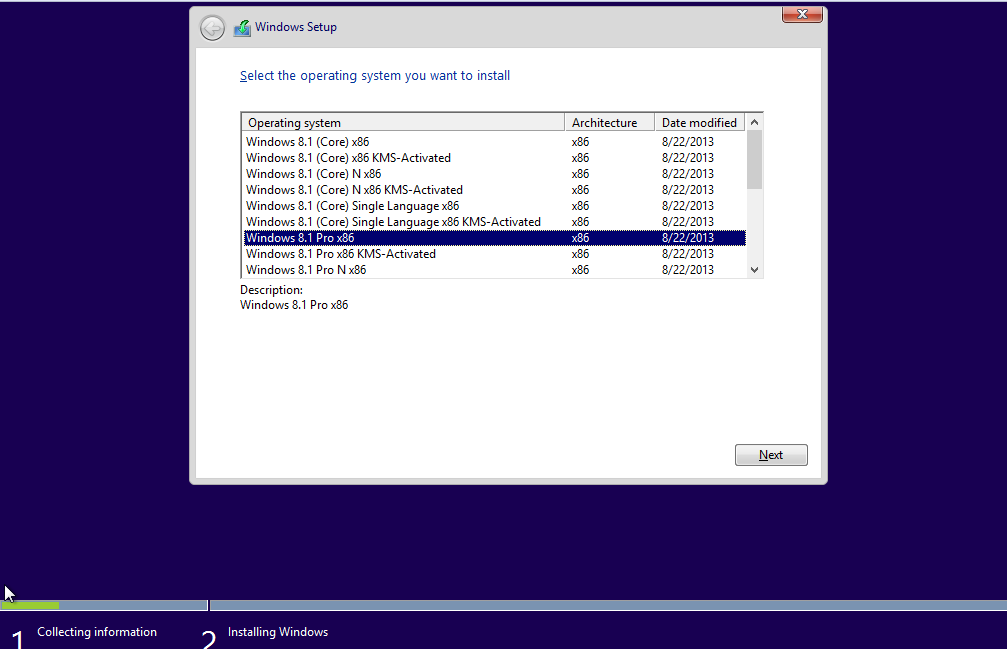
Task: Click the Windows Setup title icon
Action: tap(242, 28)
